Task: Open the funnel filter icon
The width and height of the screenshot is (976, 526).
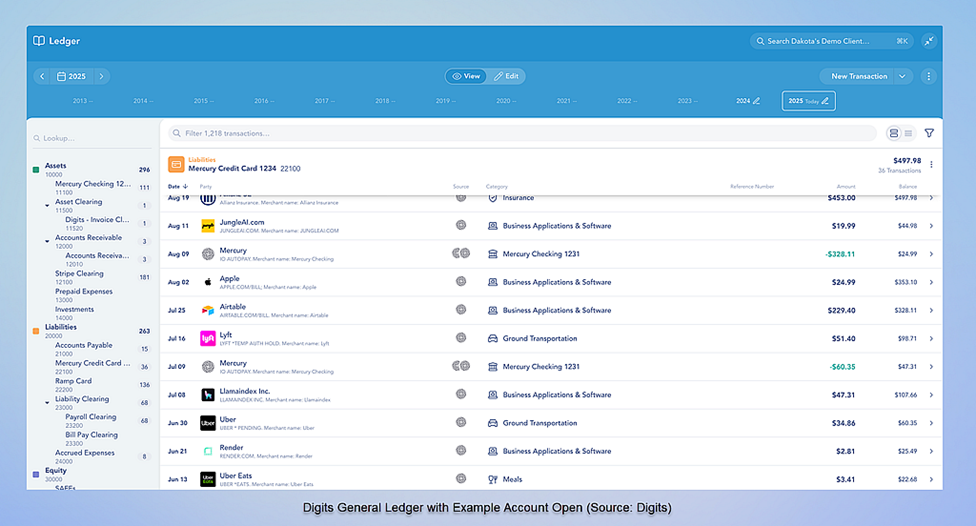Action: click(x=929, y=133)
